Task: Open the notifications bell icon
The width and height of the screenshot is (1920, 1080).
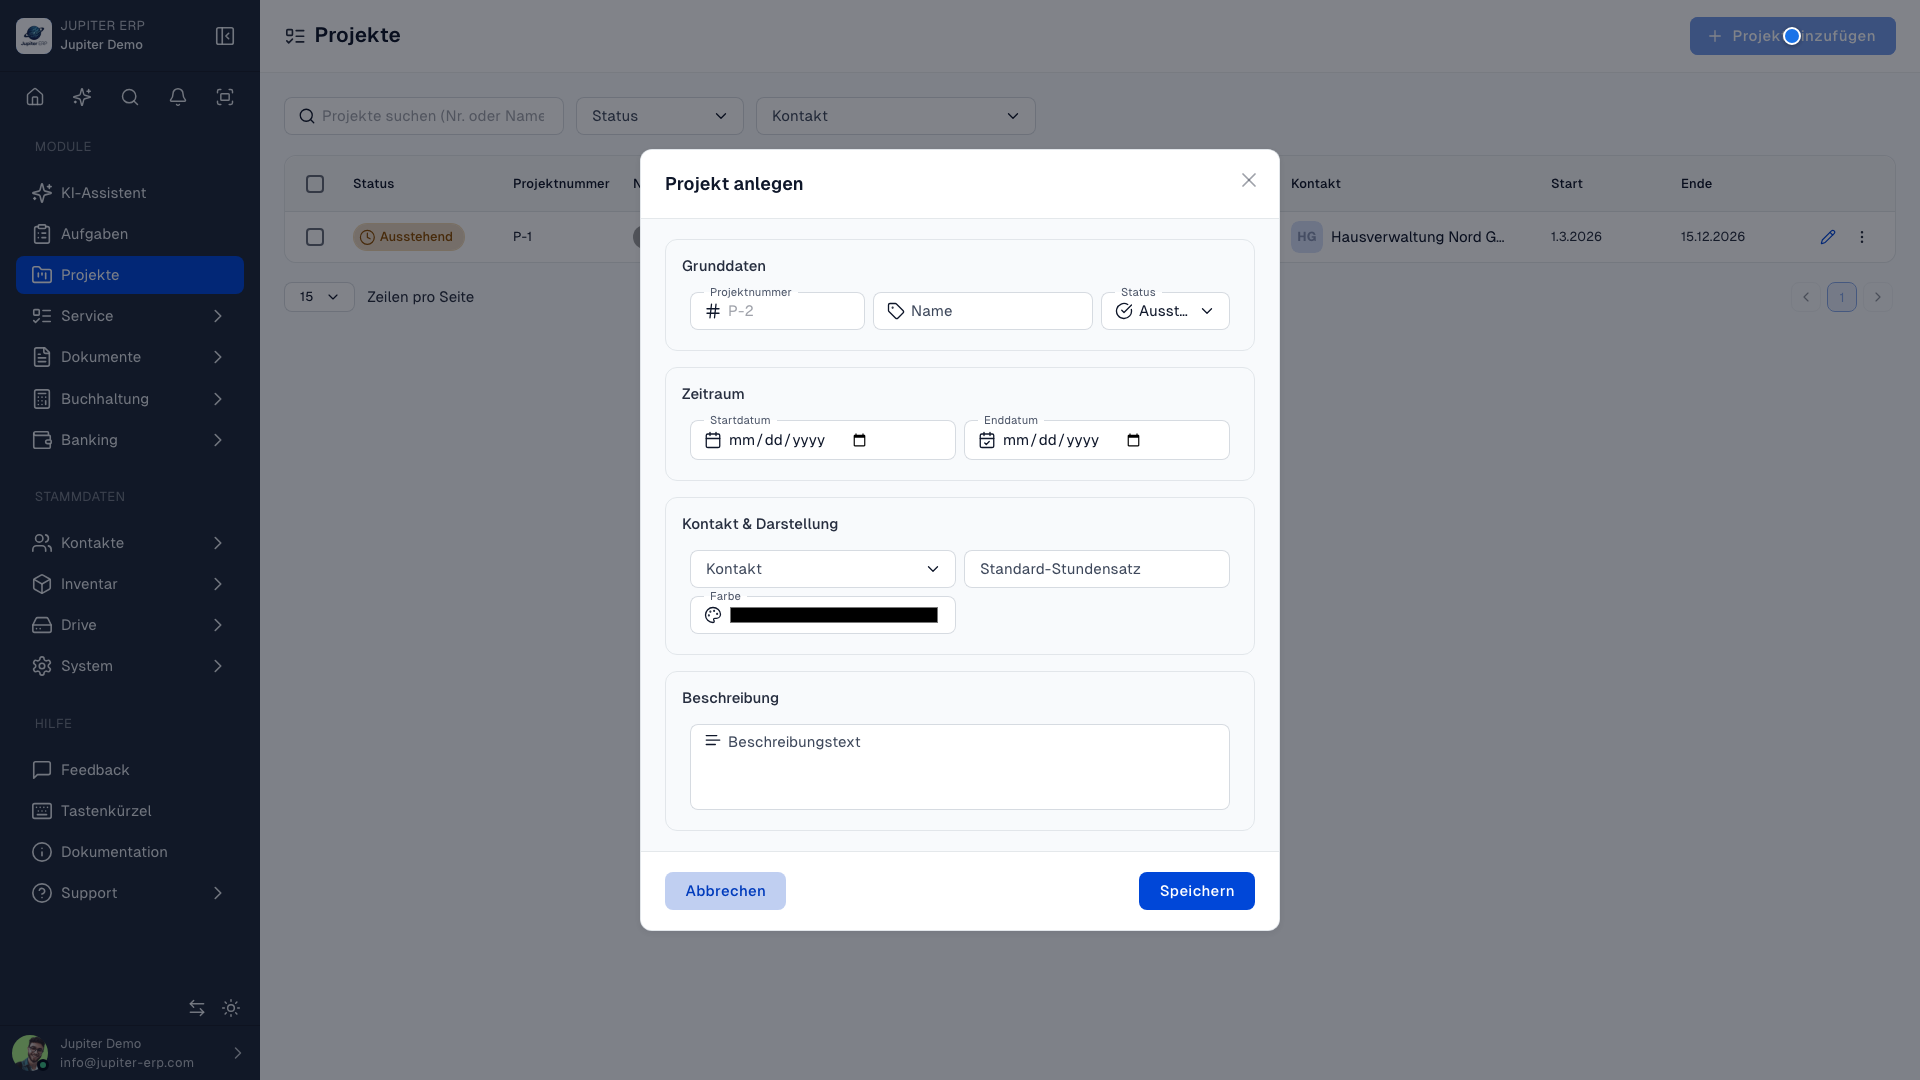Action: [178, 97]
